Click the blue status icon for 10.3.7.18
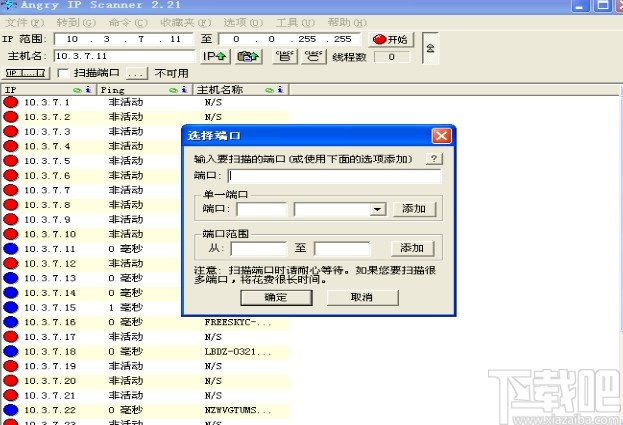 pos(11,352)
